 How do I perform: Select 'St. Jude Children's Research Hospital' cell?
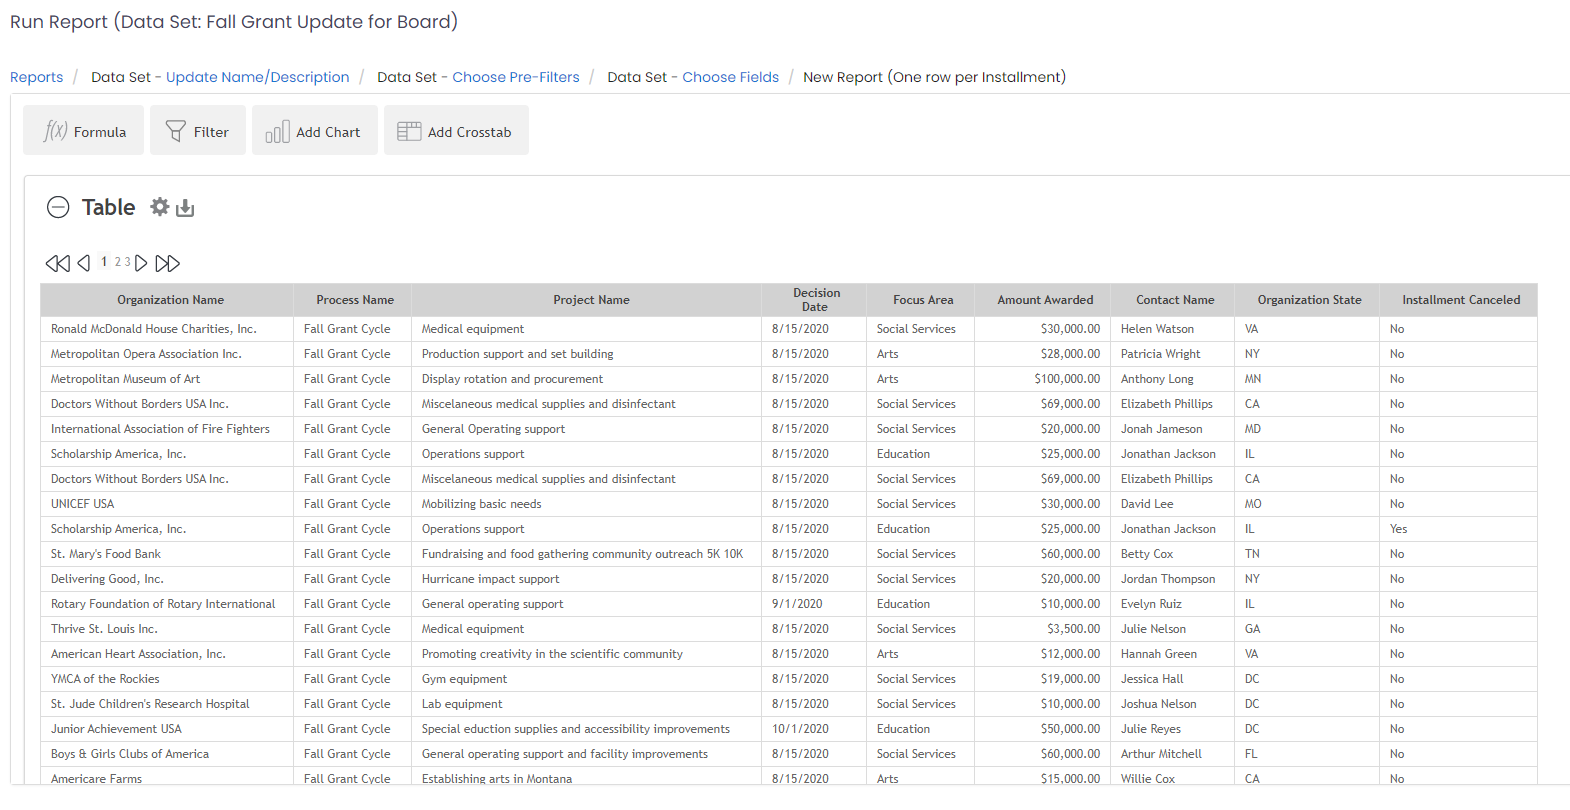point(167,704)
